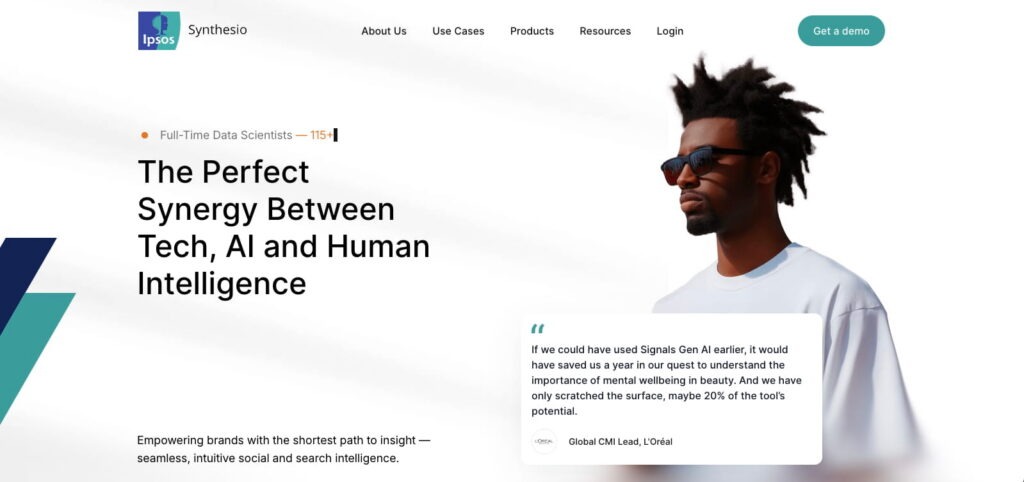
Task: Click the teal quotation mark icon
Action: (x=537, y=329)
